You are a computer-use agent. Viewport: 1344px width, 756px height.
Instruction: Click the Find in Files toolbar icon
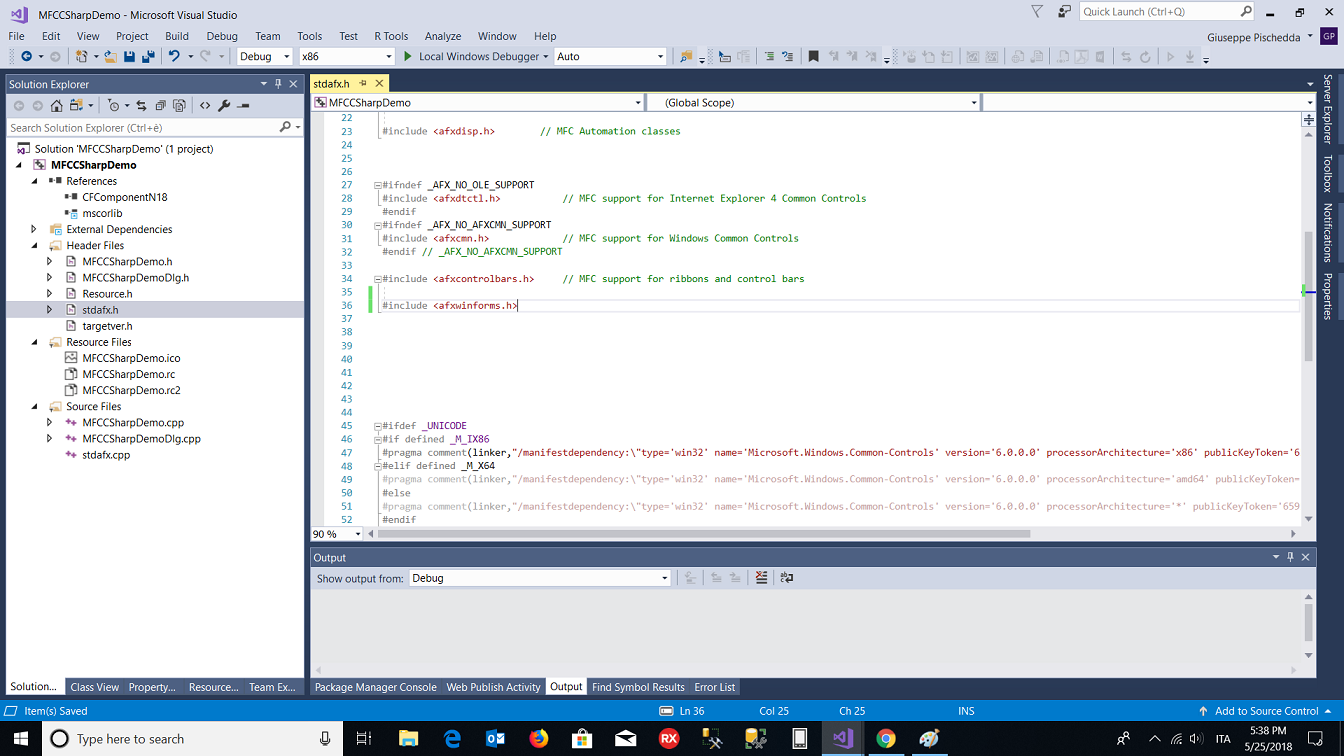(x=686, y=57)
